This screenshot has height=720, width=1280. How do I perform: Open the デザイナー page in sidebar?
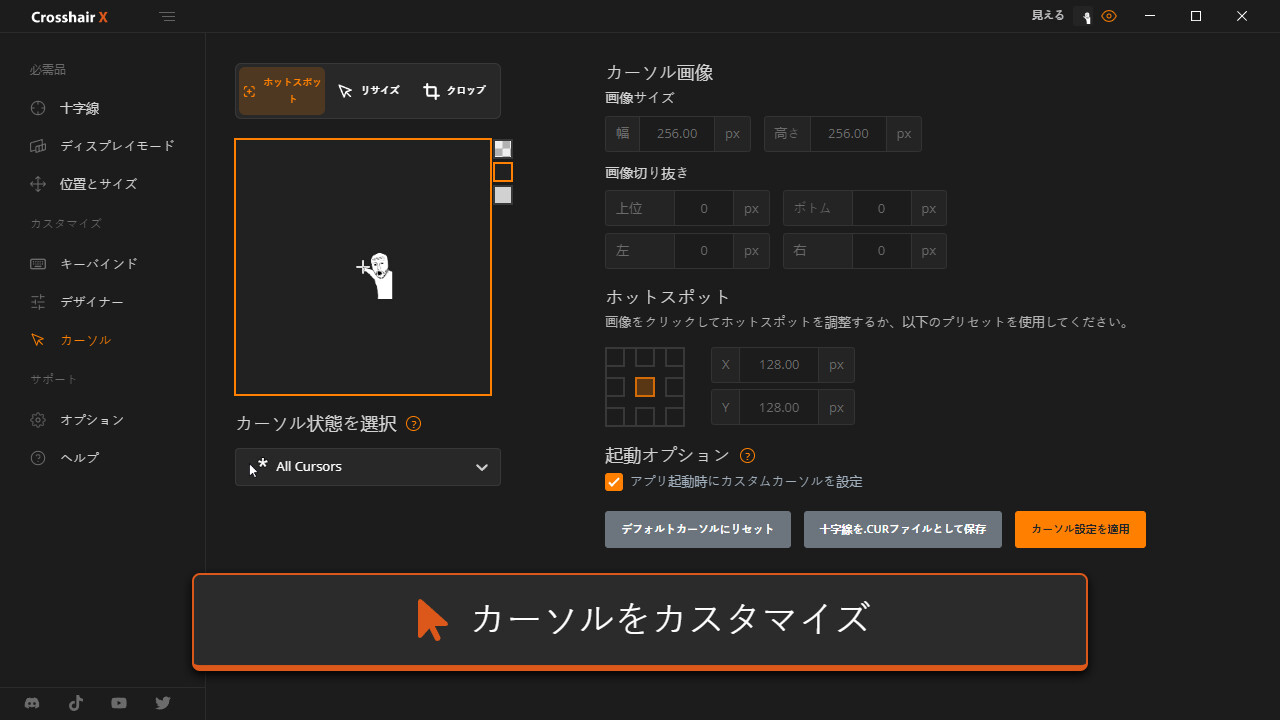[x=91, y=302]
